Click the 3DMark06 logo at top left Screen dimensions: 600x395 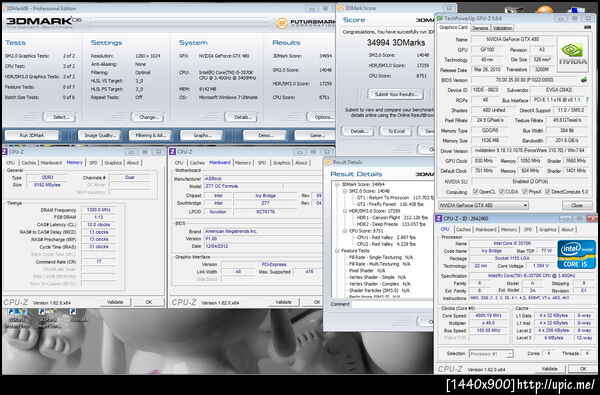43,22
